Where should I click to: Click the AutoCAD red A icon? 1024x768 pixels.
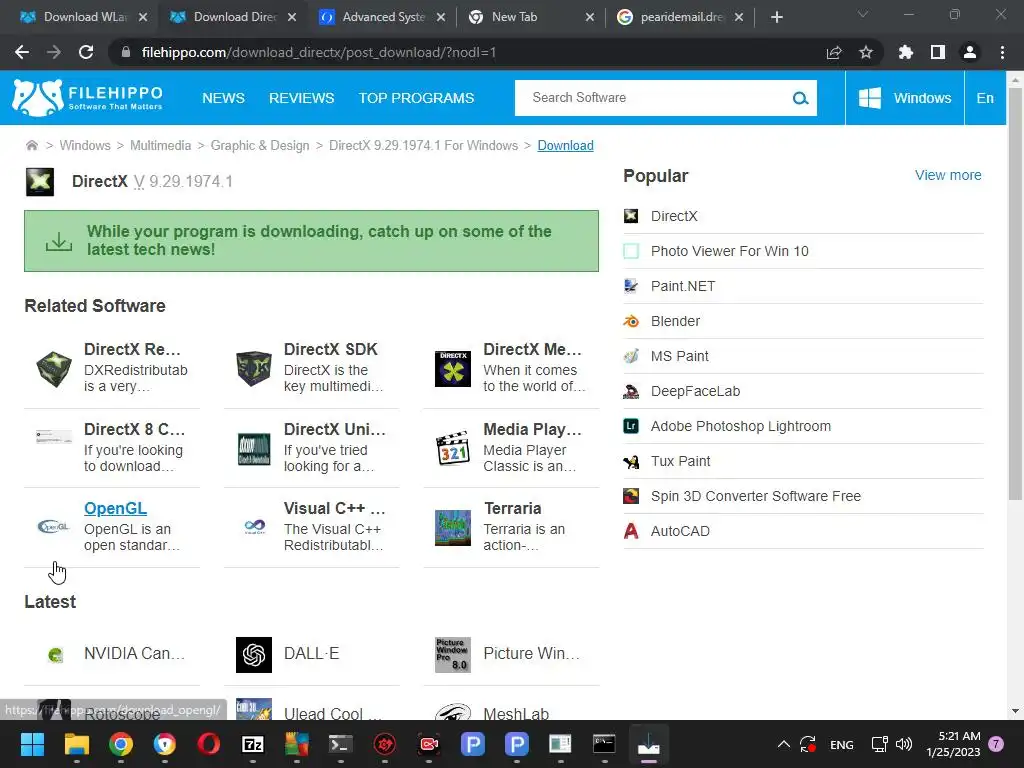point(631,531)
